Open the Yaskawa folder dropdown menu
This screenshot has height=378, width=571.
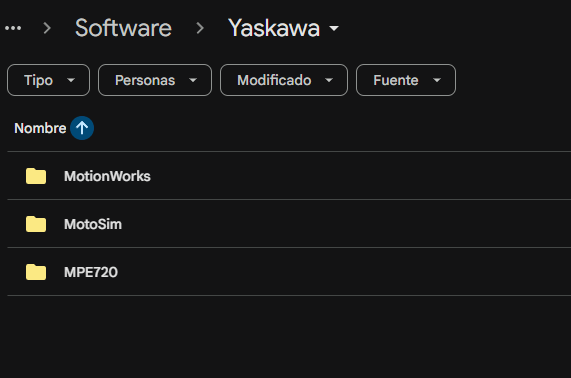pos(283,28)
